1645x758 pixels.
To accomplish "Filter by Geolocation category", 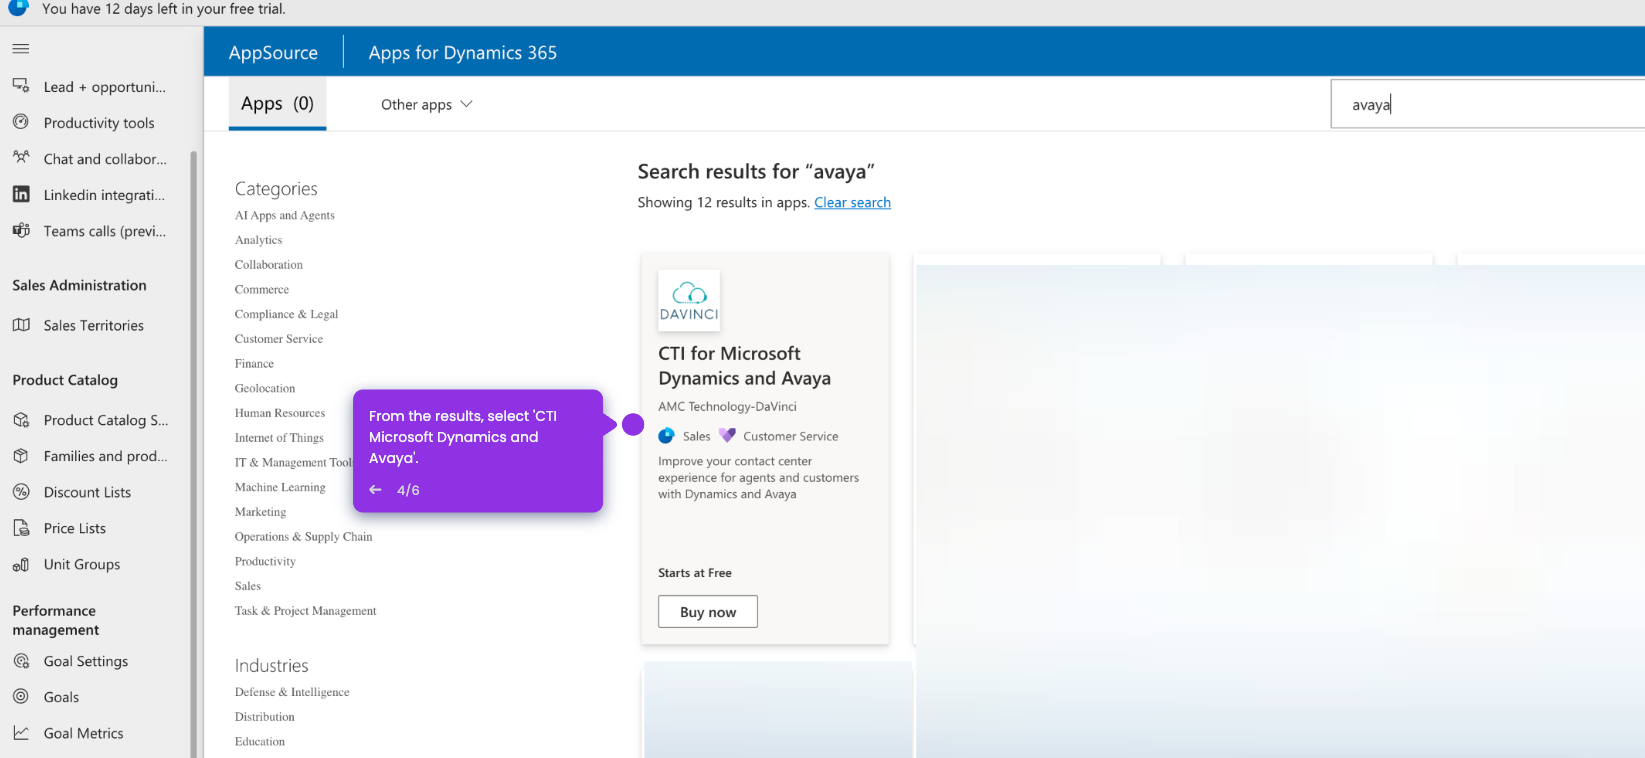I will (x=265, y=388).
